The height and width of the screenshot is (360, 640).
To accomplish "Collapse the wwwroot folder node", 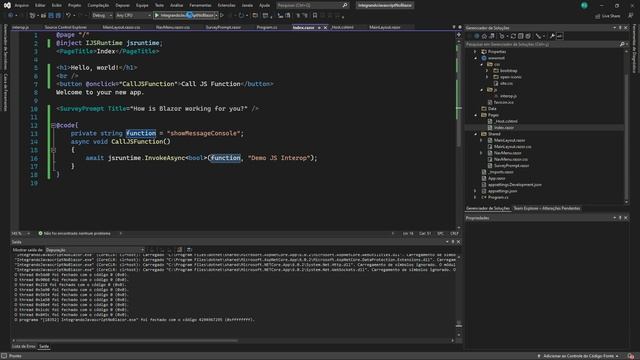I will coord(475,58).
